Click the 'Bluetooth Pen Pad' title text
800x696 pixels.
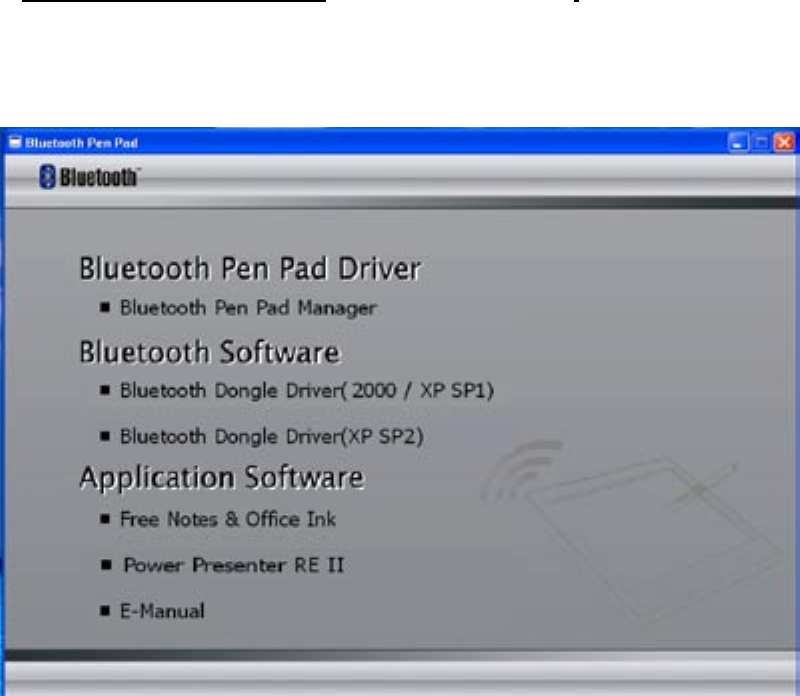click(x=82, y=143)
